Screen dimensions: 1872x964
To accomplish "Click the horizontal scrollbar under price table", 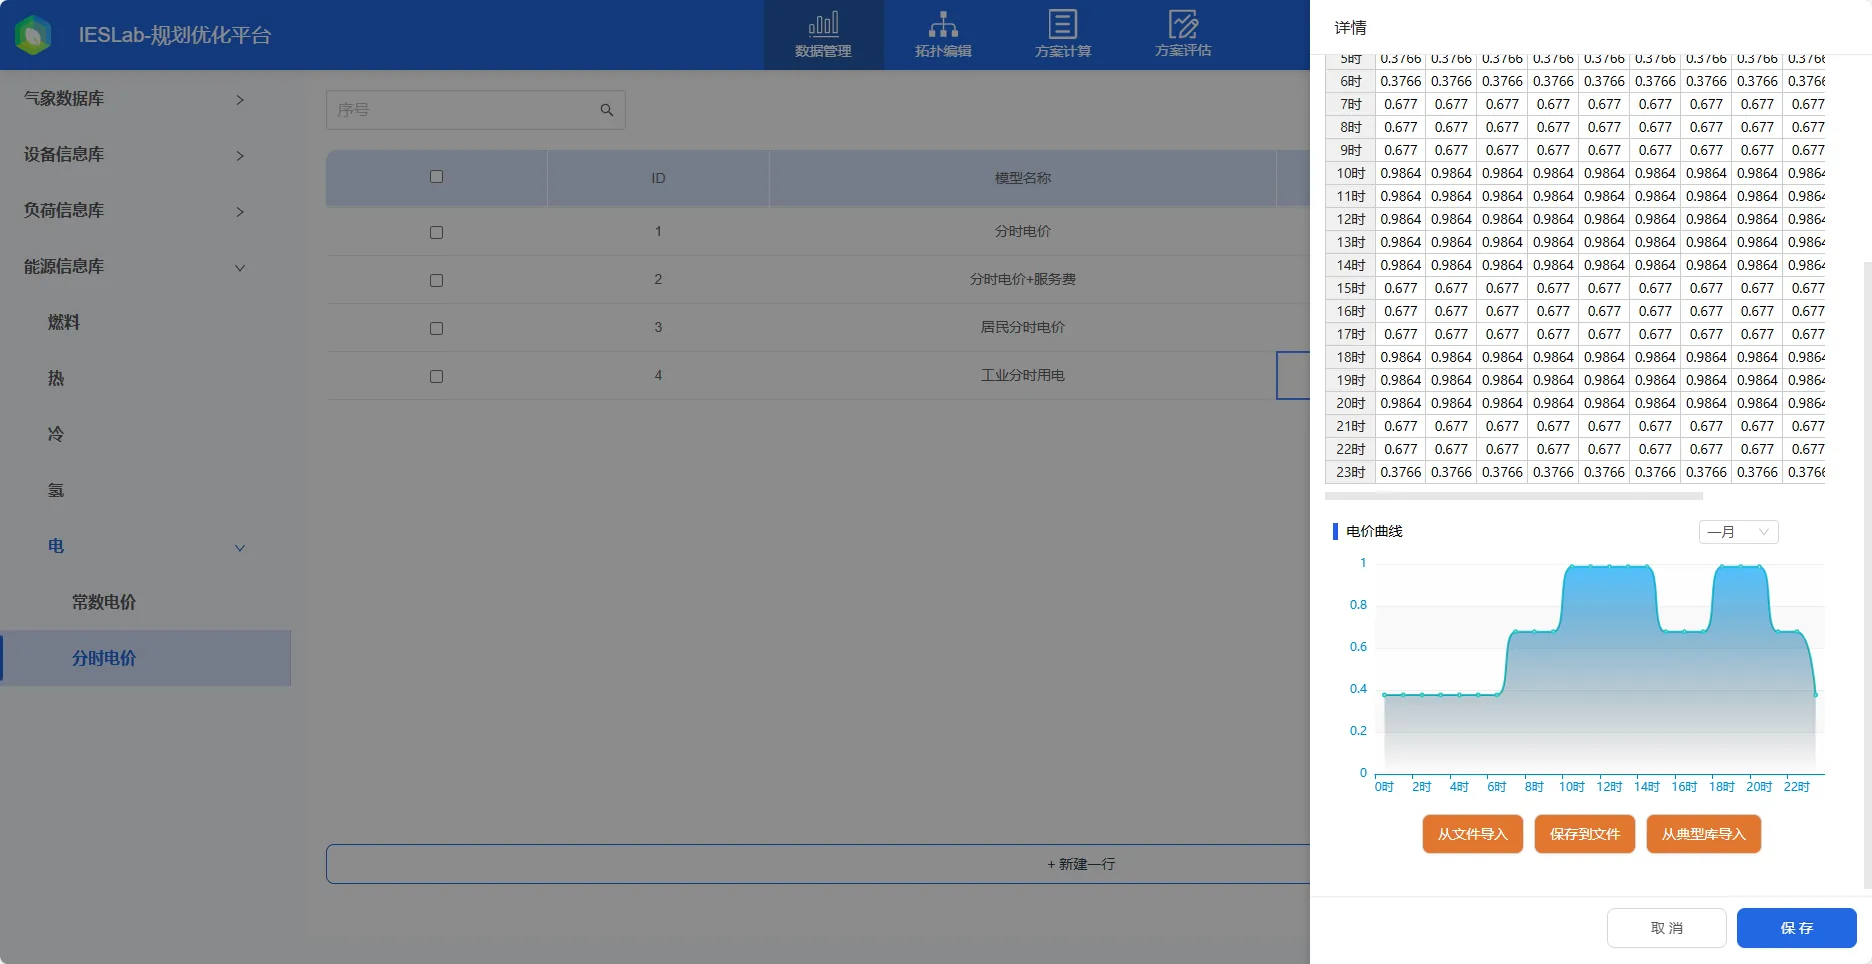I will pyautogui.click(x=1513, y=496).
